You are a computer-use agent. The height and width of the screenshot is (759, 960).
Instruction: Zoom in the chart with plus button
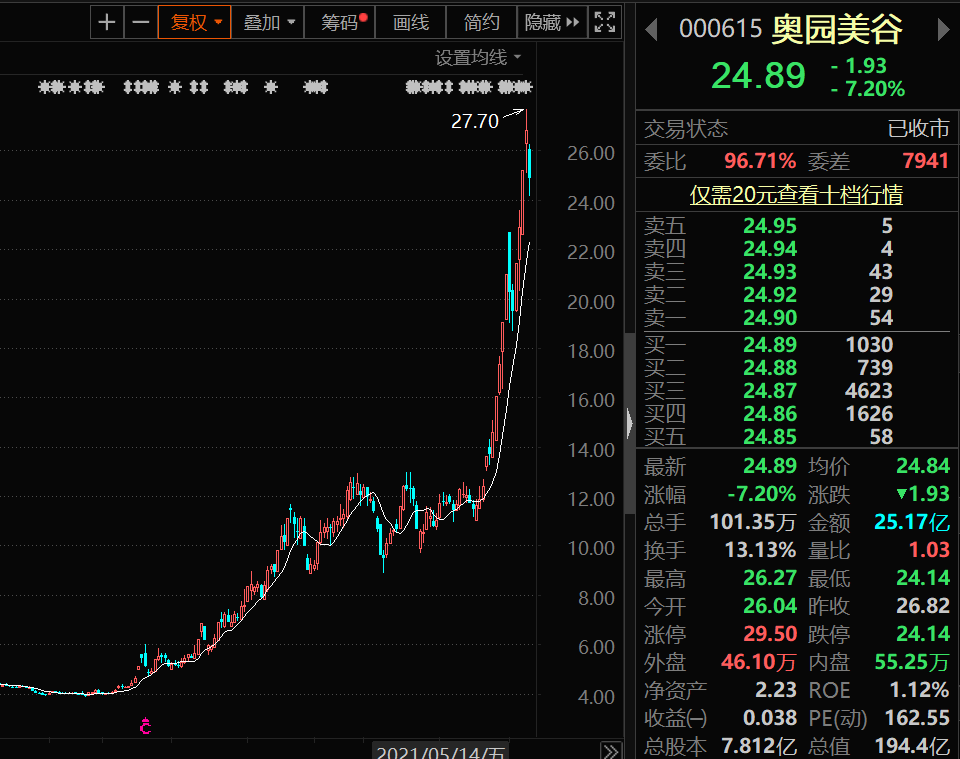coord(108,22)
